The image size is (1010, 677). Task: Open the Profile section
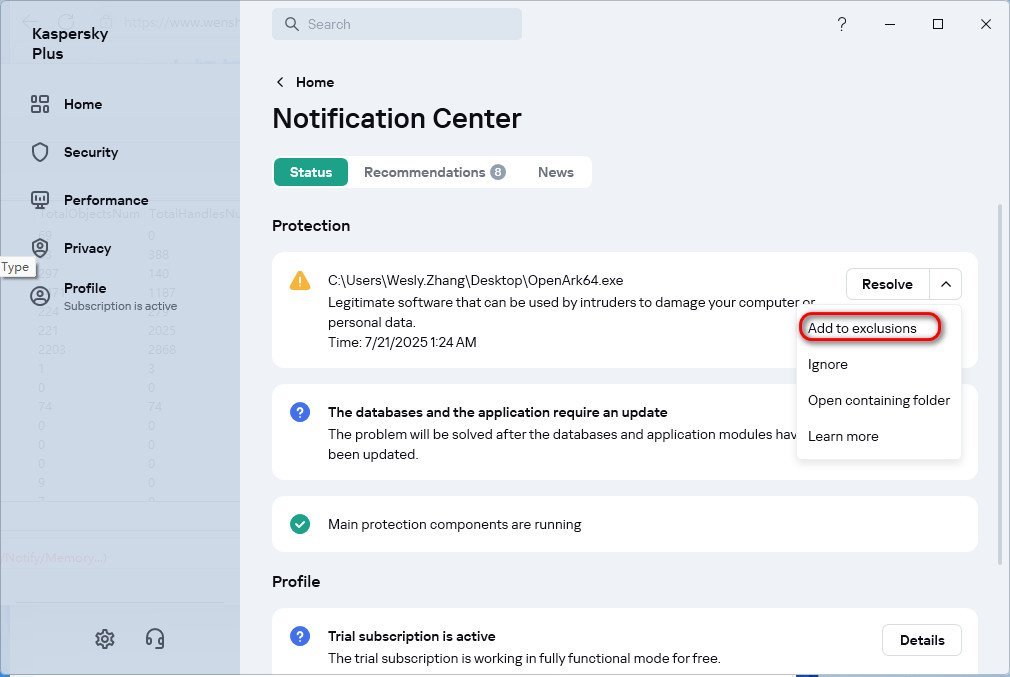click(x=103, y=296)
